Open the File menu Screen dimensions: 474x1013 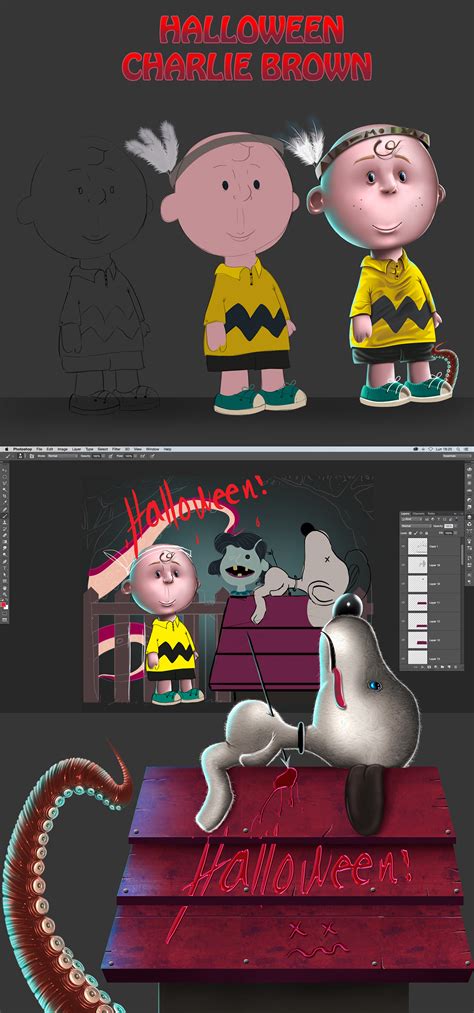(x=39, y=448)
